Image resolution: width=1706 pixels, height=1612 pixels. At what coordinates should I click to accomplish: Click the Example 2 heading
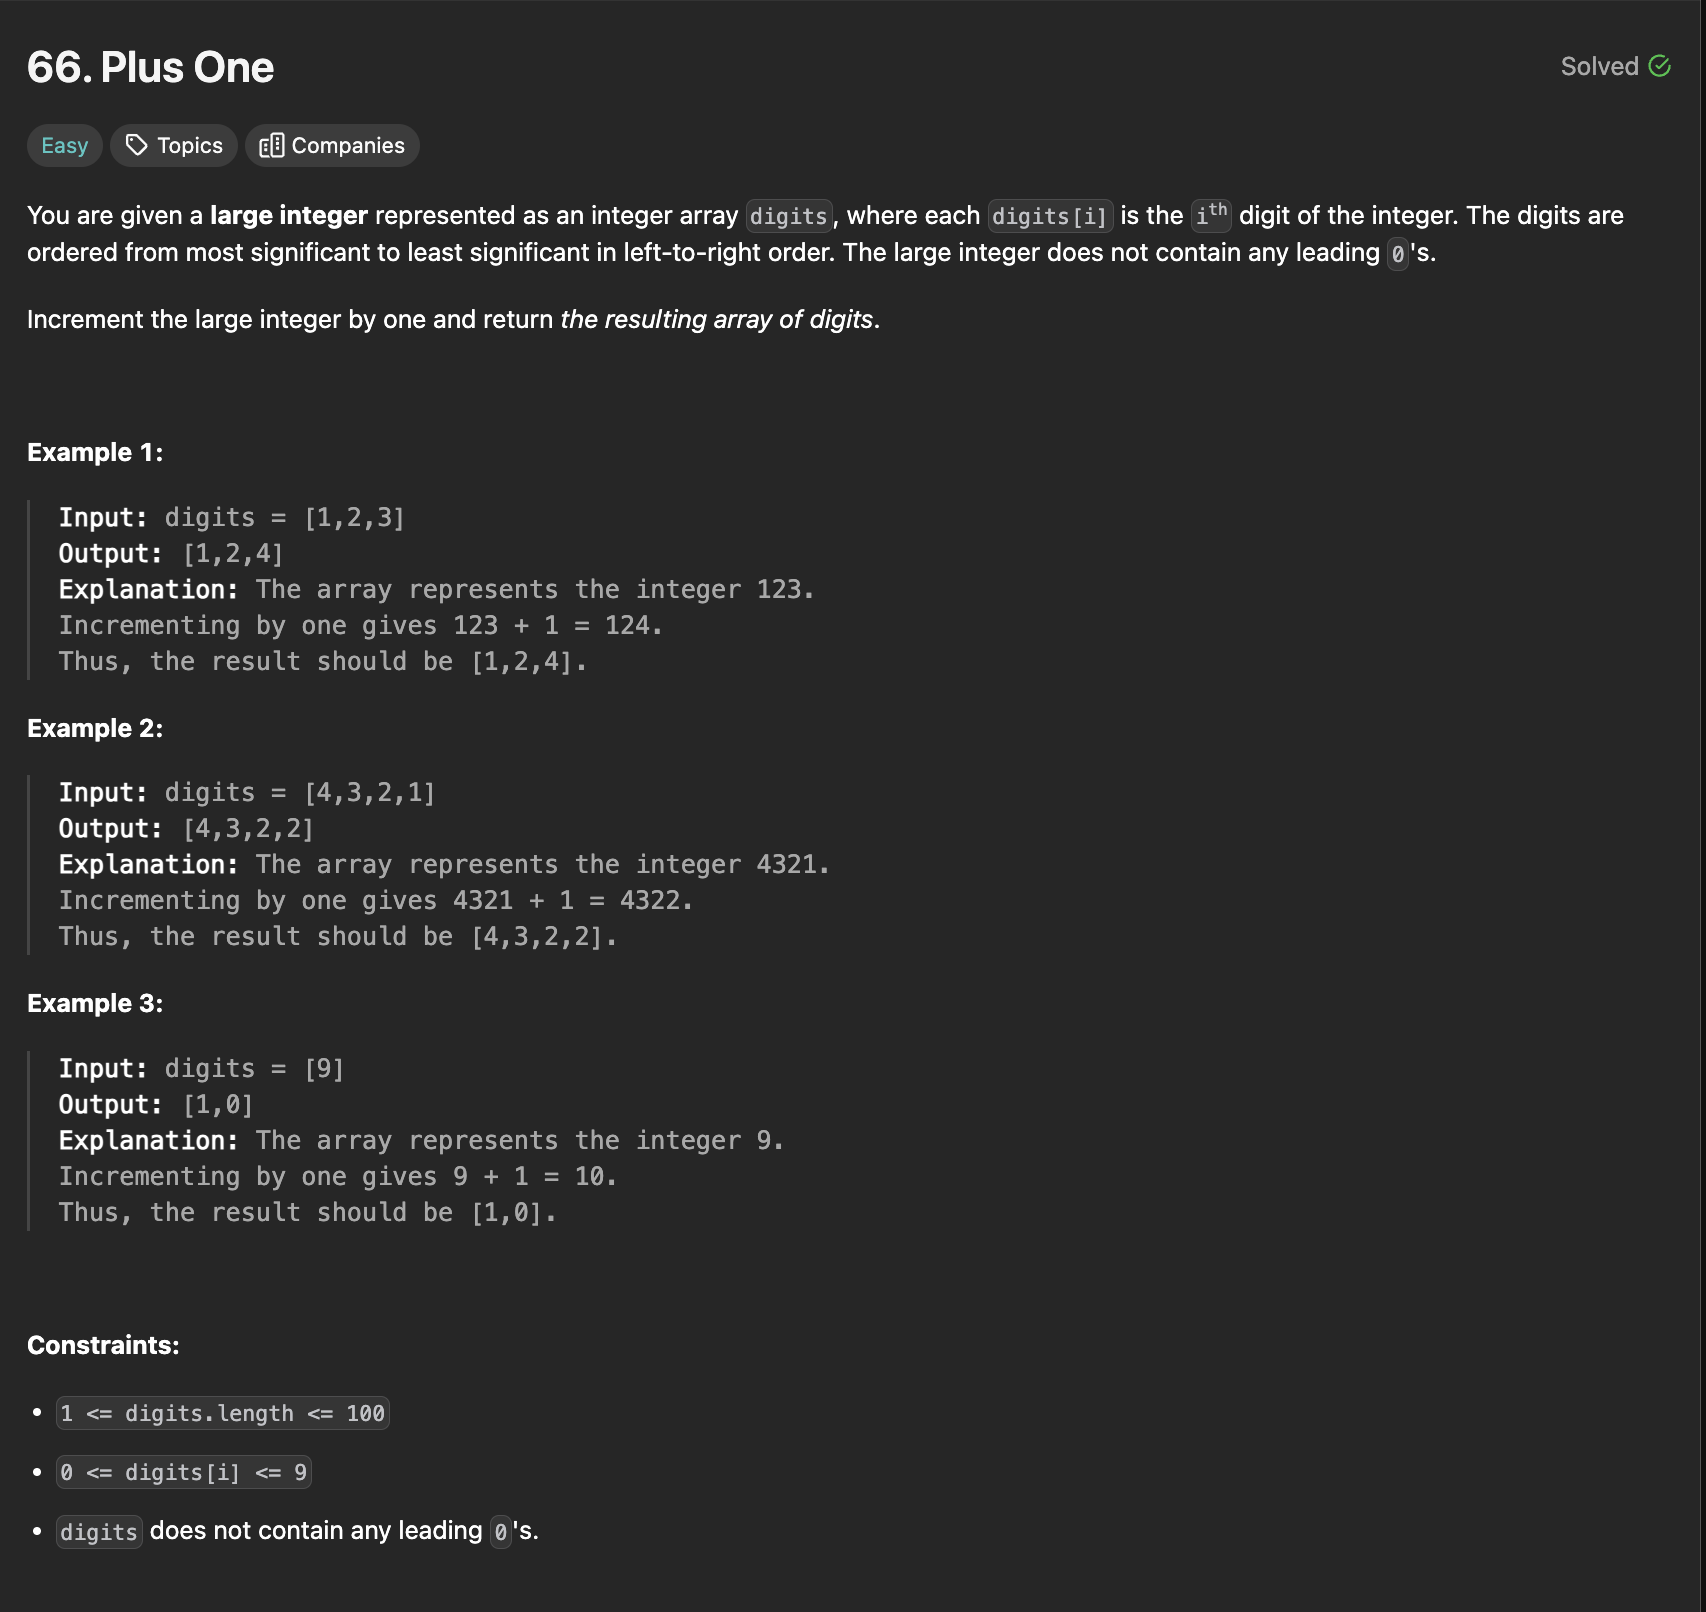coord(95,729)
